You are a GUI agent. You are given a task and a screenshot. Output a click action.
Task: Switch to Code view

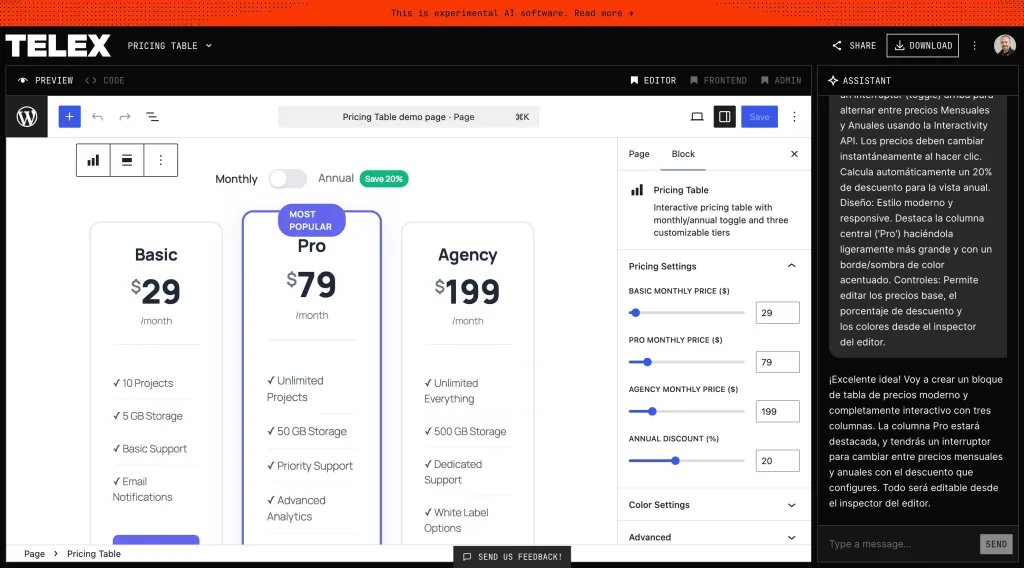pyautogui.click(x=104, y=80)
